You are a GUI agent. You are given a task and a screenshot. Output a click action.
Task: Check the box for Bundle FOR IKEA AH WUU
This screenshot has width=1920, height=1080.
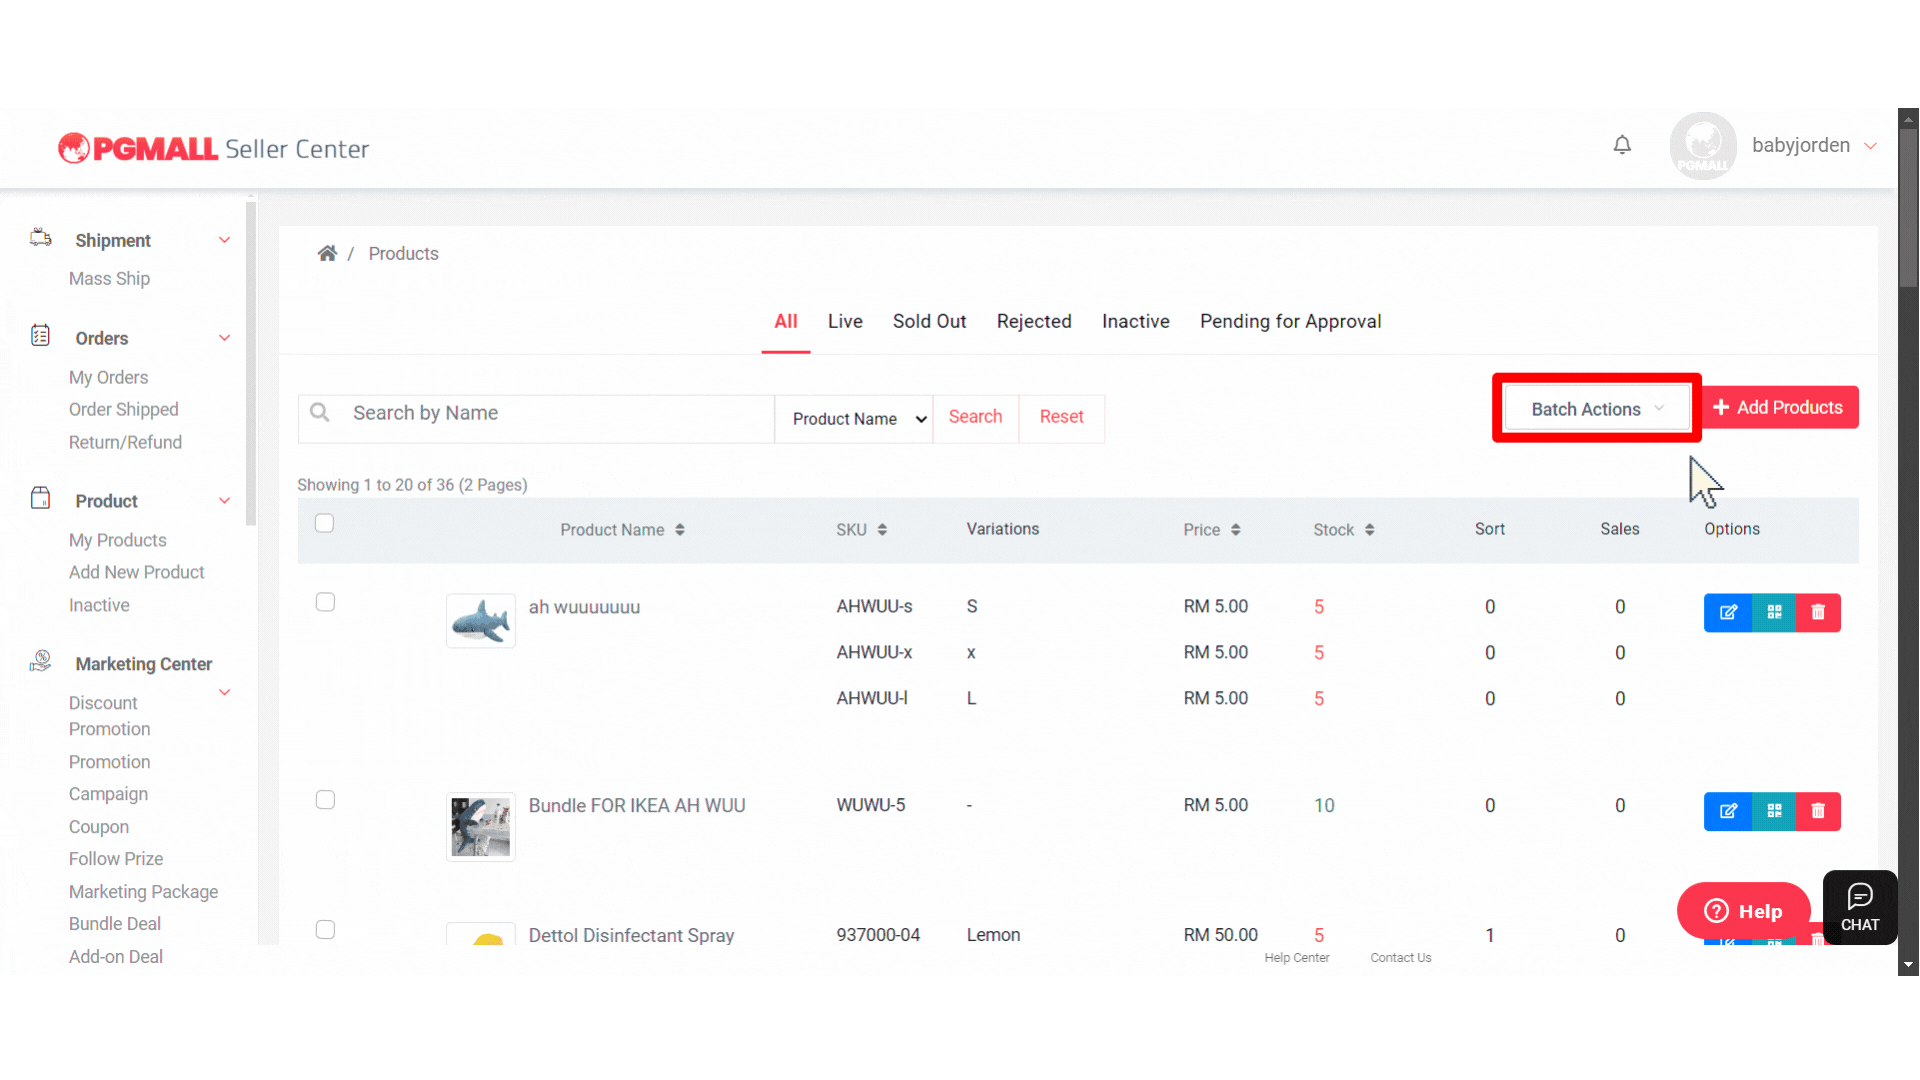(x=325, y=800)
